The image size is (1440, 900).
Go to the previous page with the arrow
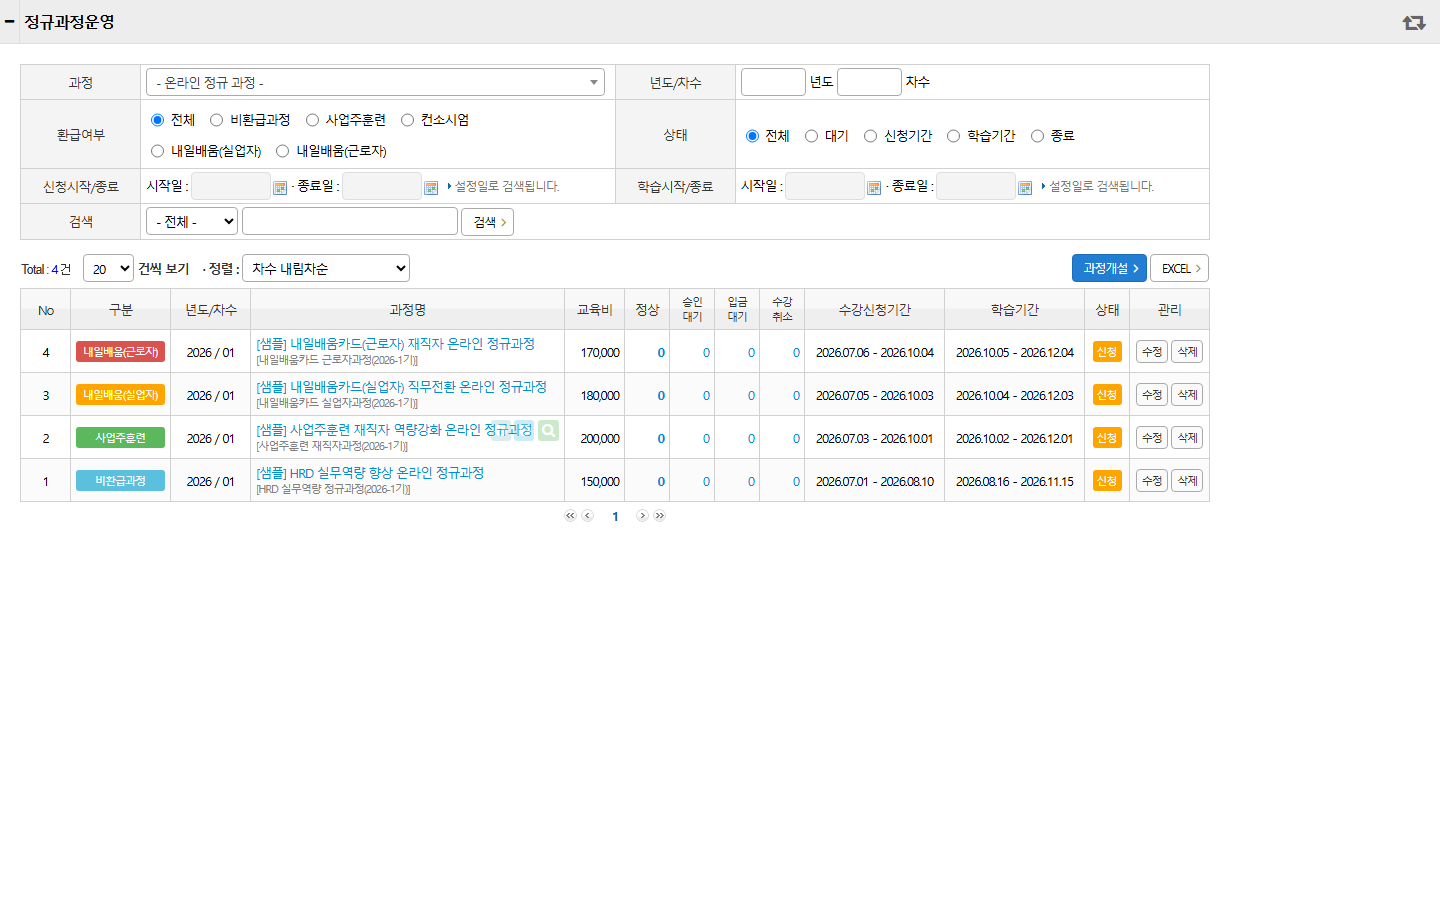point(588,516)
